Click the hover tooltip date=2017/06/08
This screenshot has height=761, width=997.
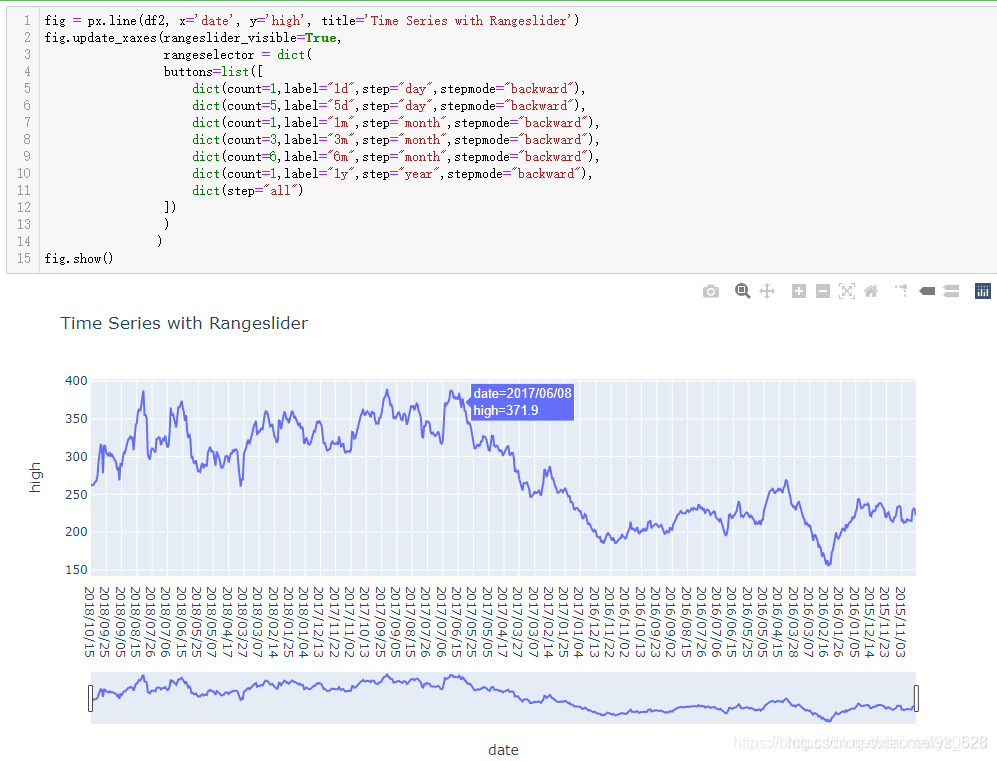[522, 402]
